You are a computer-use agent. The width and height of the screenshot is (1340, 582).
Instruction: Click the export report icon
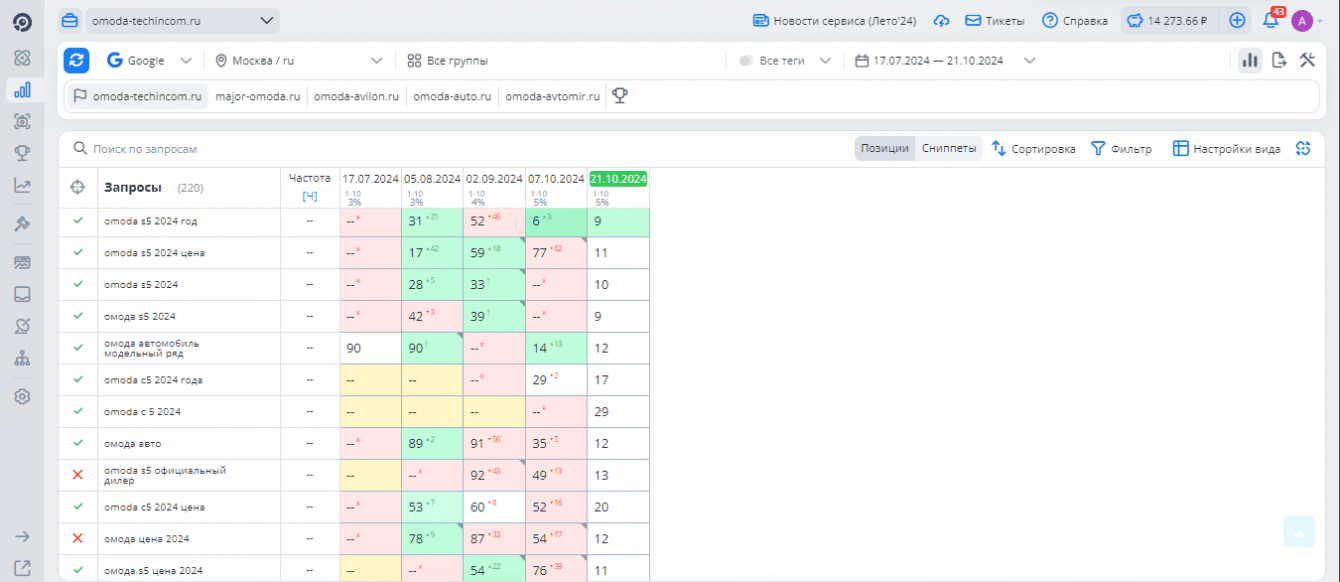[x=1279, y=60]
